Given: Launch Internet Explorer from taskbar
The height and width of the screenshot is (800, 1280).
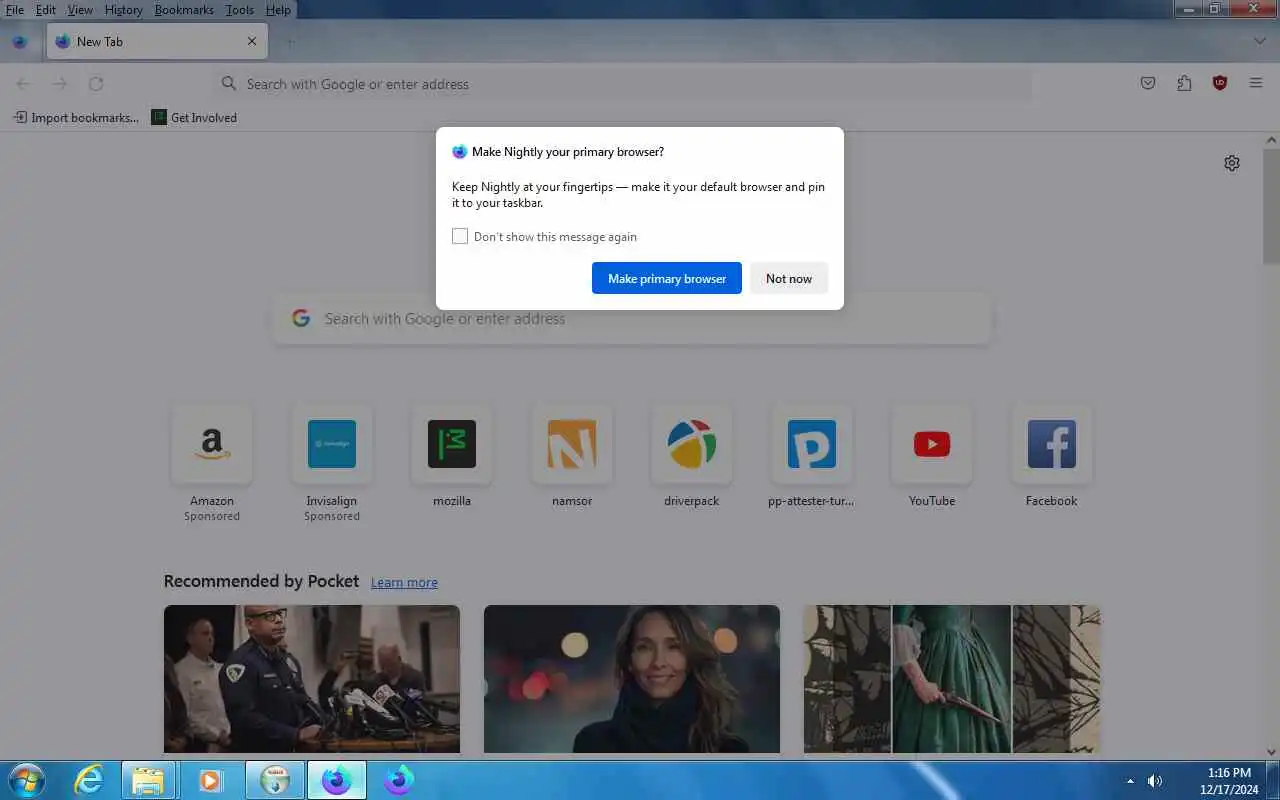Looking at the screenshot, I should point(89,780).
